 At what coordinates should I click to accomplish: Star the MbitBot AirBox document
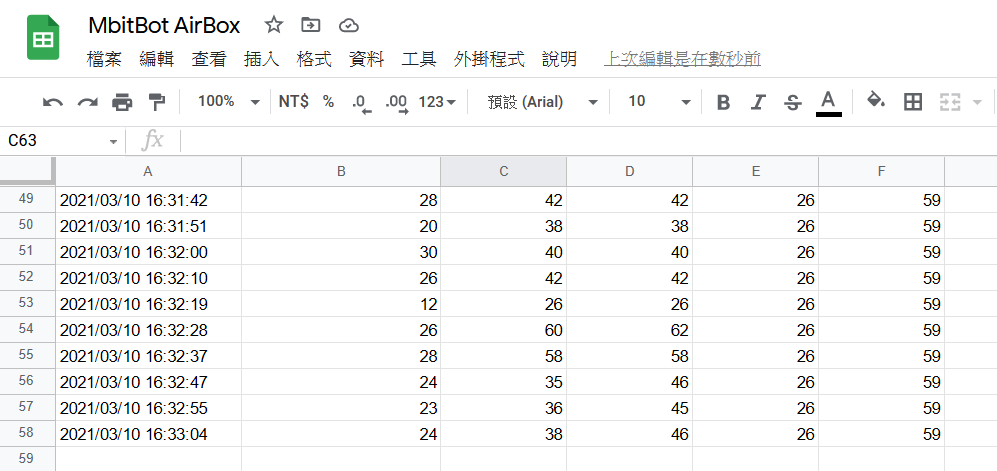tap(274, 25)
